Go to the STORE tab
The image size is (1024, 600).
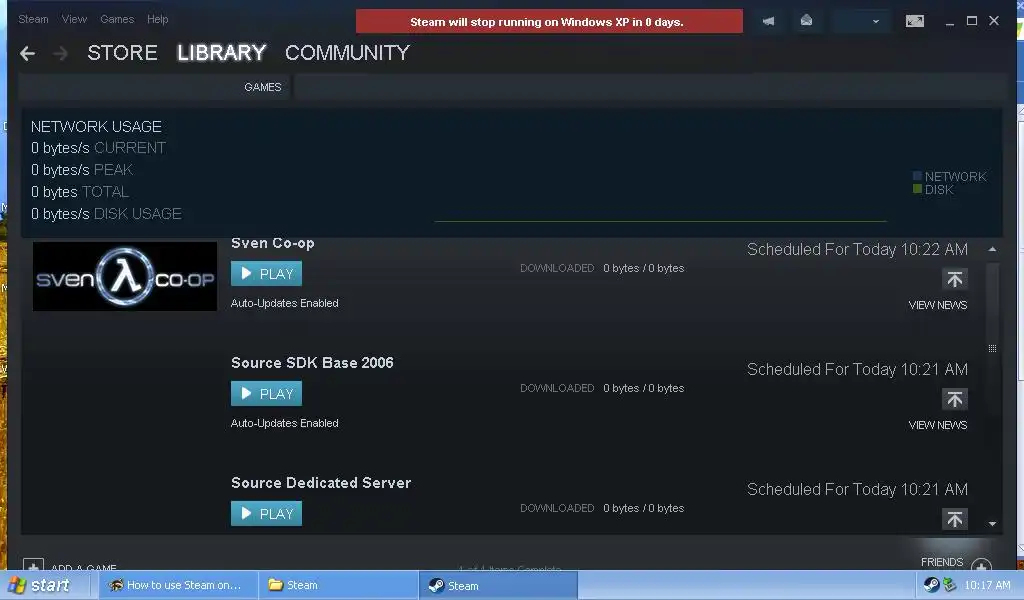tap(122, 53)
